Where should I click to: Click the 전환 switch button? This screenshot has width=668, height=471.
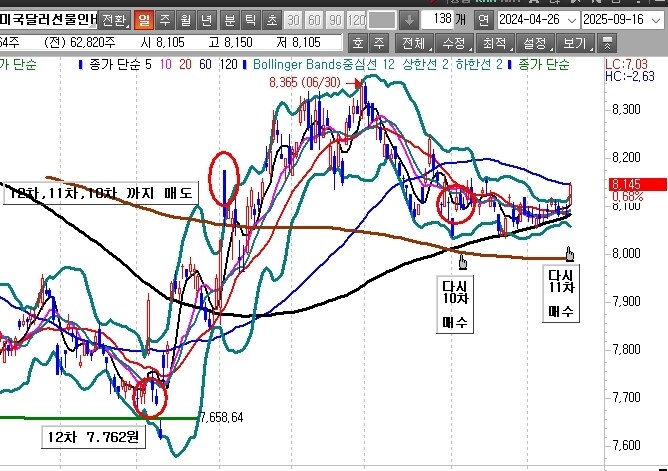click(x=115, y=20)
